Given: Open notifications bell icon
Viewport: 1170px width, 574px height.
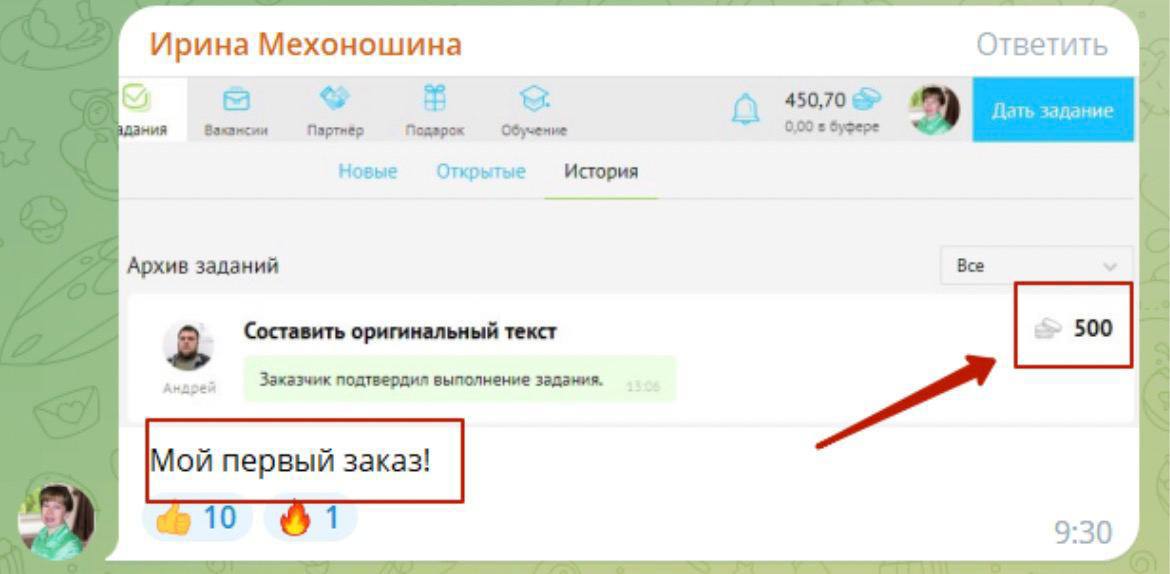Looking at the screenshot, I should coord(745,110).
